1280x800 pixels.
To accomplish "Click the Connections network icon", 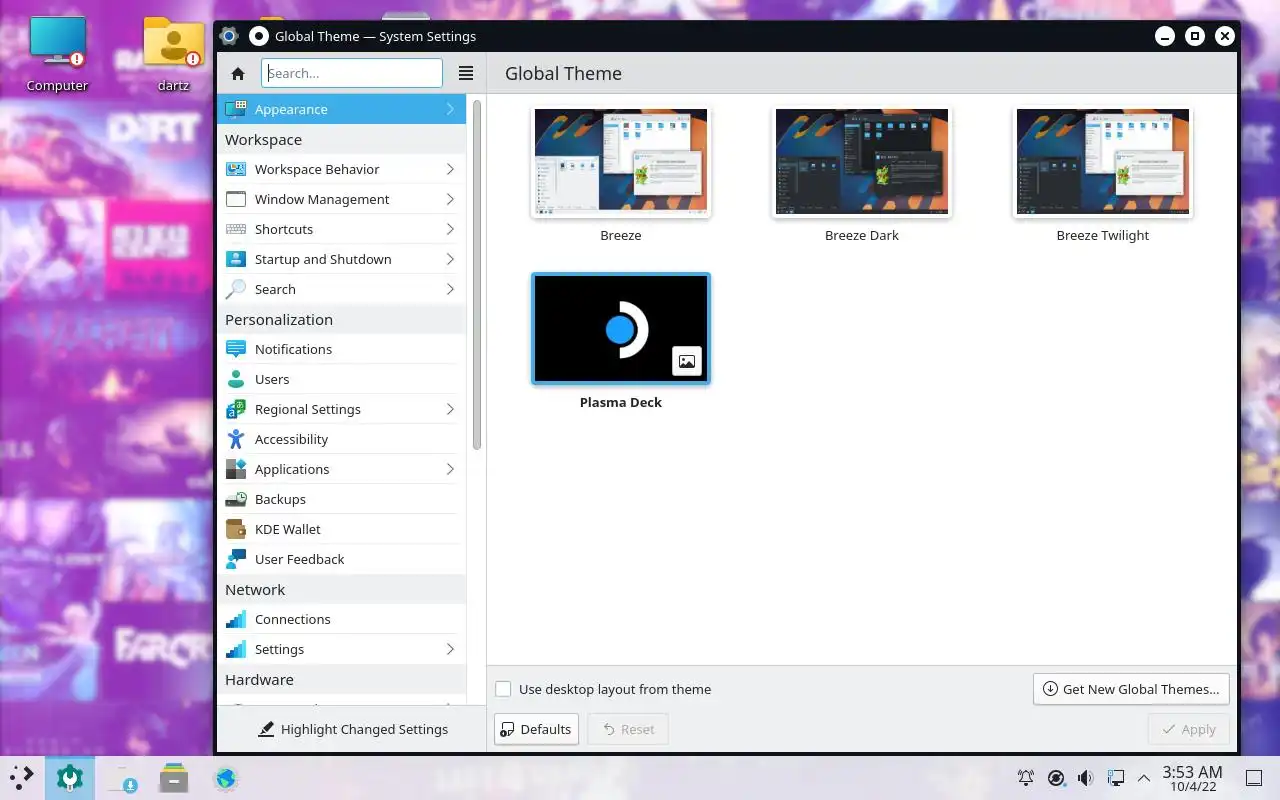I will [x=236, y=619].
